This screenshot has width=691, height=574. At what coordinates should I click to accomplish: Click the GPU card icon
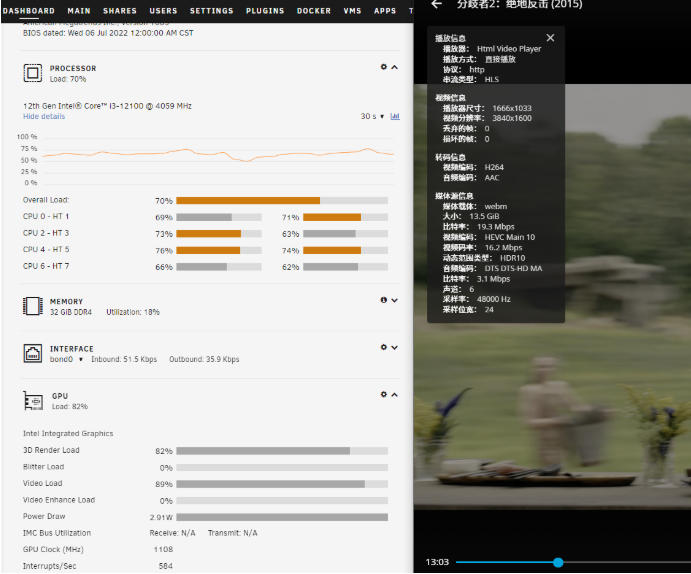(x=33, y=401)
